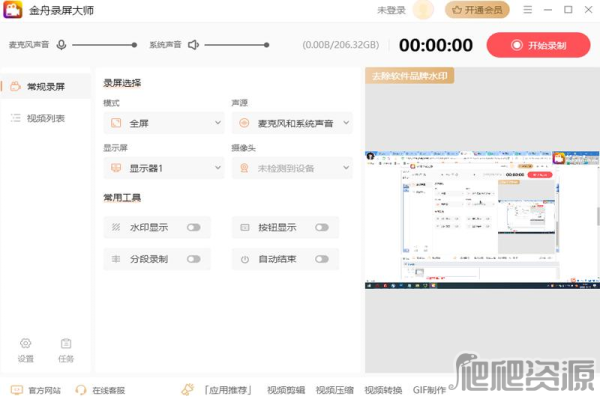600x399 pixels.
Task: Open 视频转换 in the bottom bar
Action: pyautogui.click(x=383, y=390)
